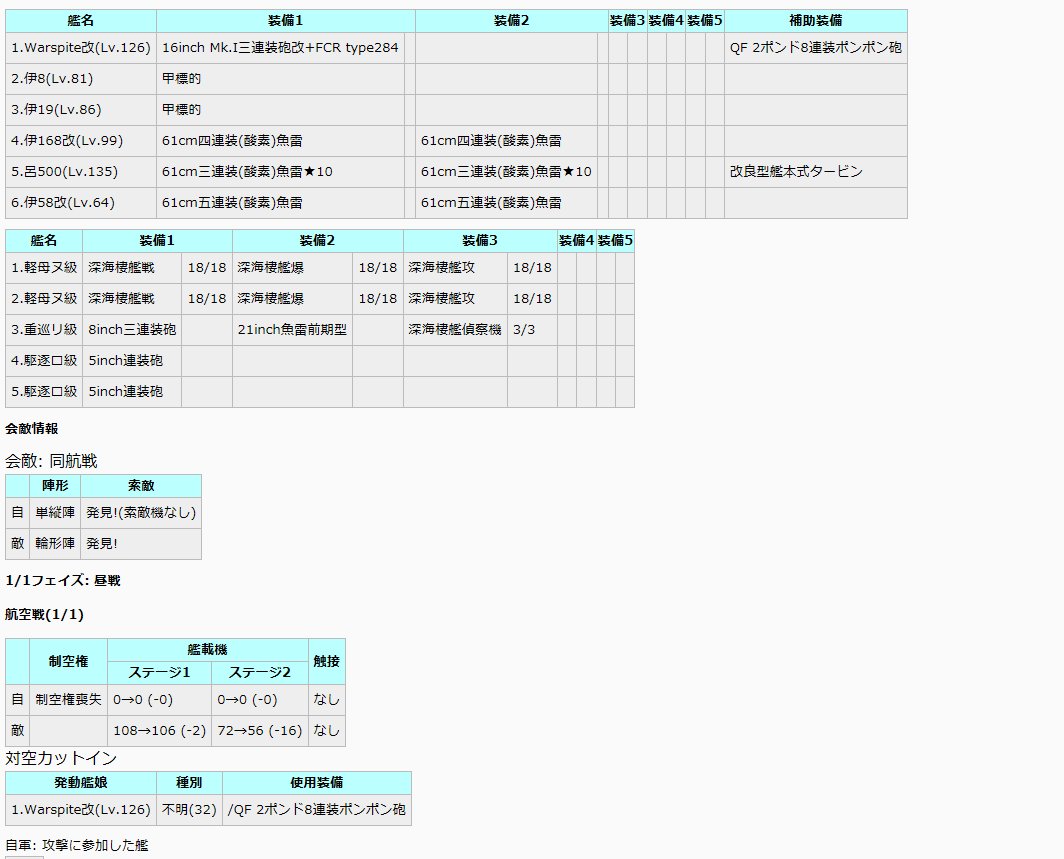The height and width of the screenshot is (859, 1064).
Task: Select enemy '3.重巡リ級'
Action: (x=44, y=330)
